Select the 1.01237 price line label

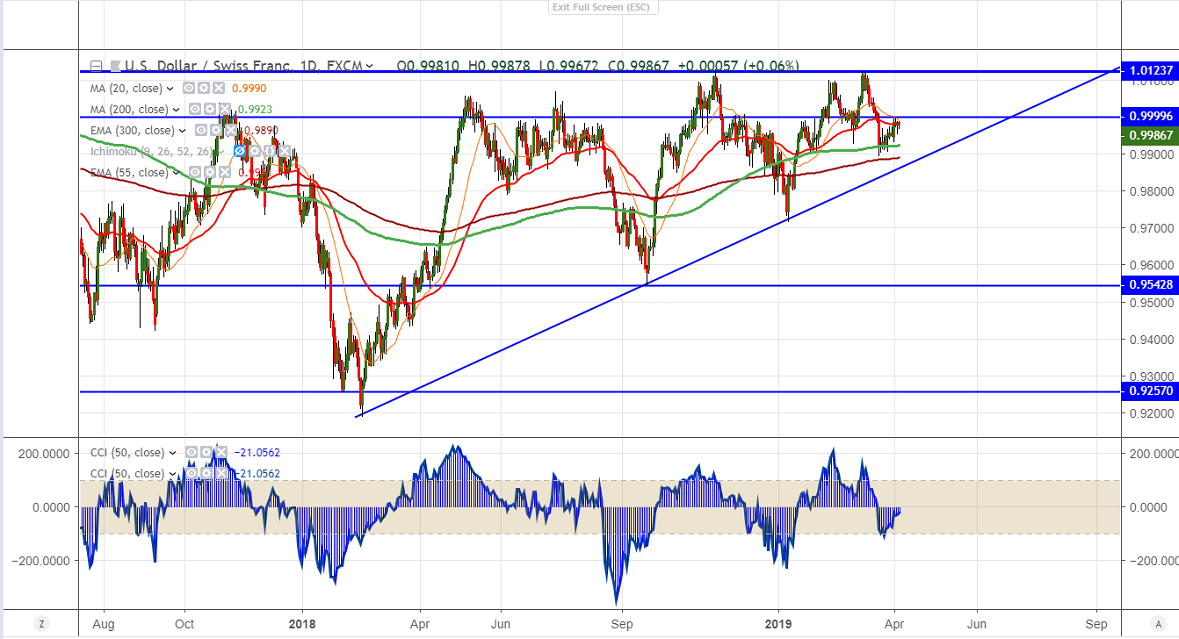[1150, 71]
